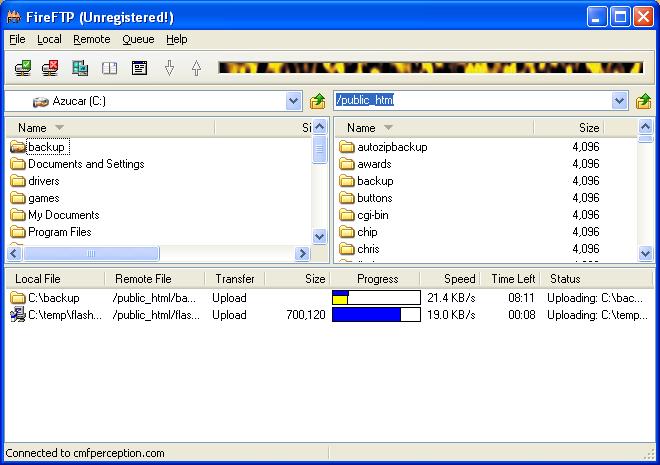
Task: Click the log window toolbar icon
Action: click(139, 68)
